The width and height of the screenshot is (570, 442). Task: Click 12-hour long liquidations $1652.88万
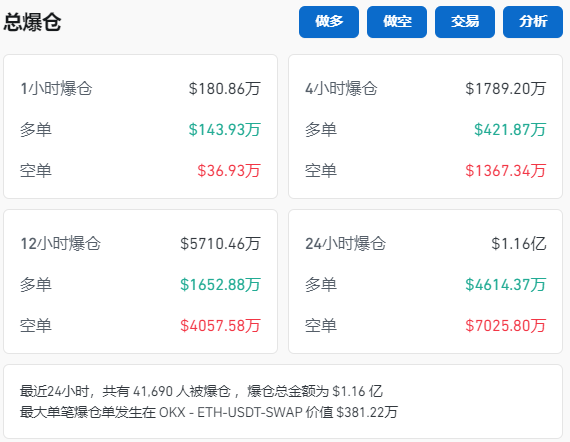click(x=221, y=285)
